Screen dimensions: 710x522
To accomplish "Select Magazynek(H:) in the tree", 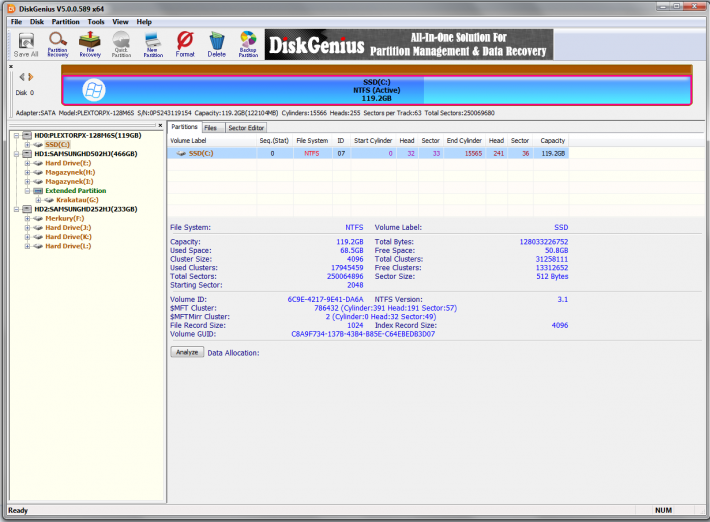I will (x=70, y=172).
